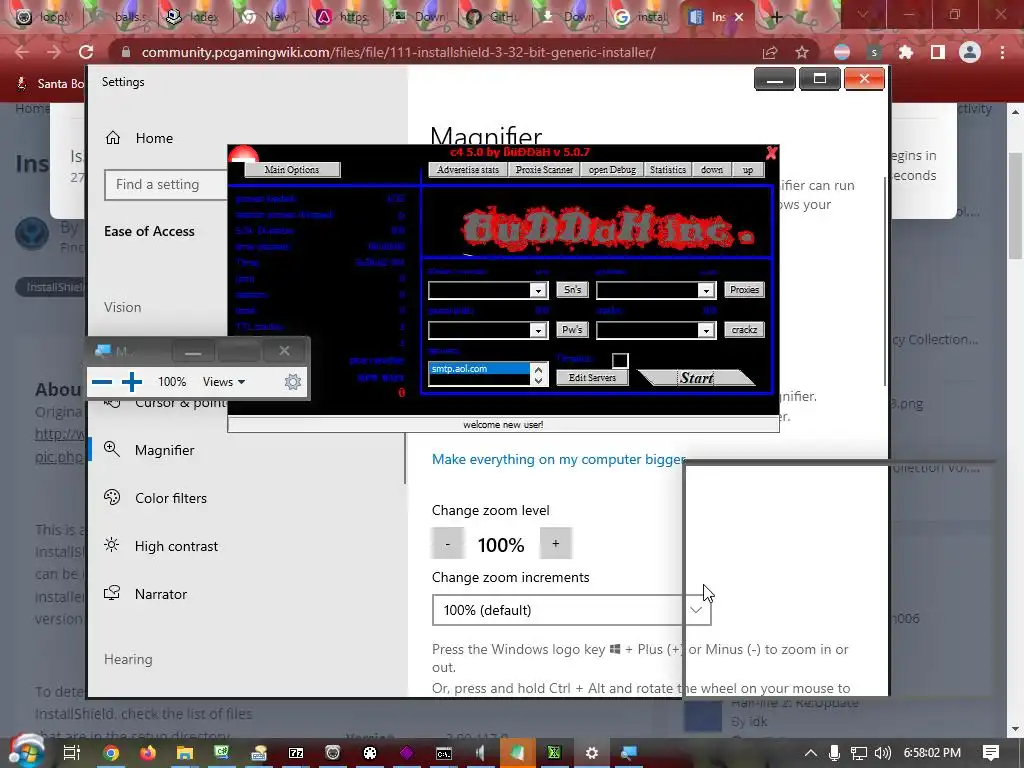Click open Debug button in c4

[612, 170]
